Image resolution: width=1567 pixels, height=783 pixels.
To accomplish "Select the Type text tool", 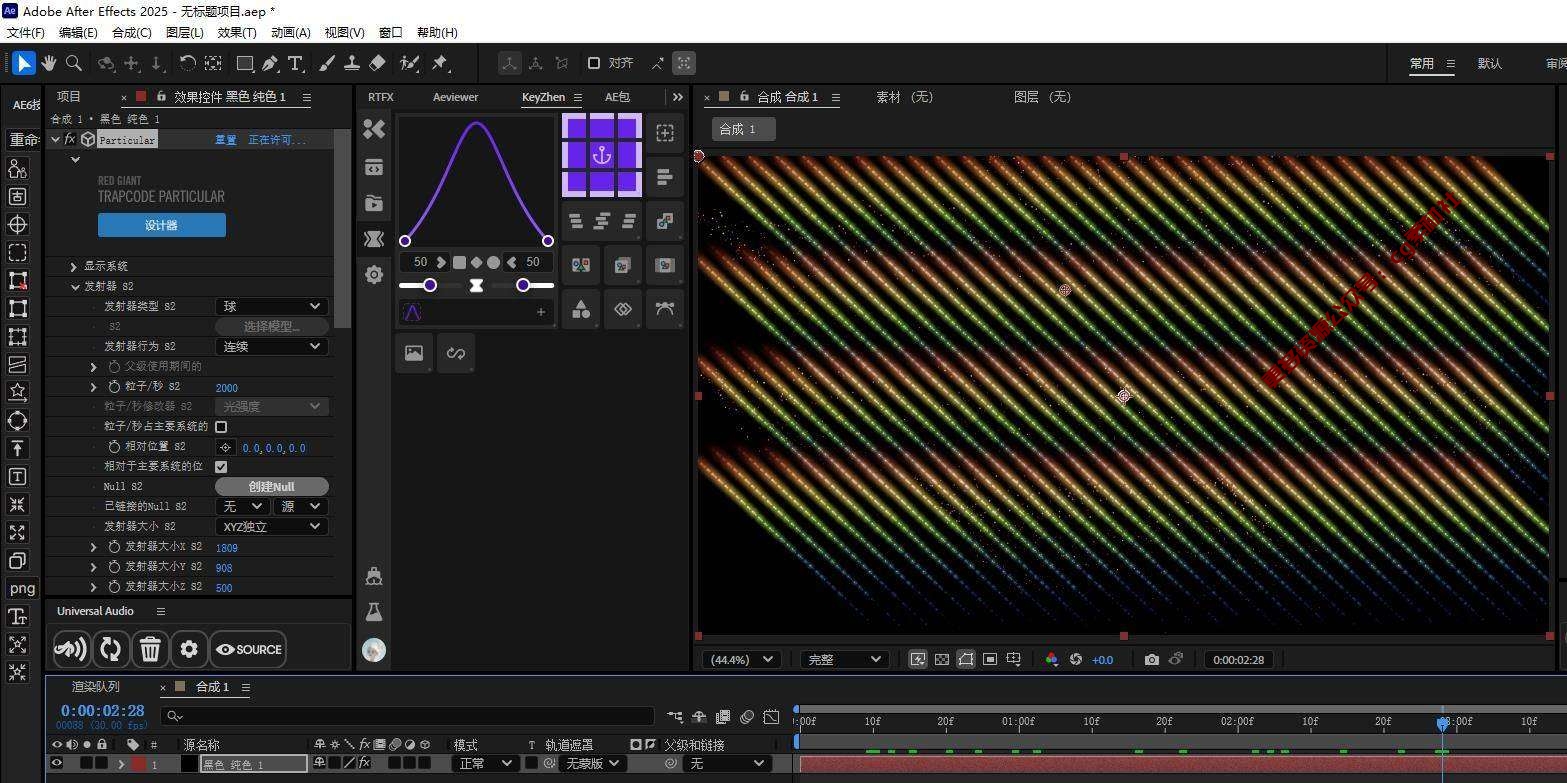I will point(295,63).
